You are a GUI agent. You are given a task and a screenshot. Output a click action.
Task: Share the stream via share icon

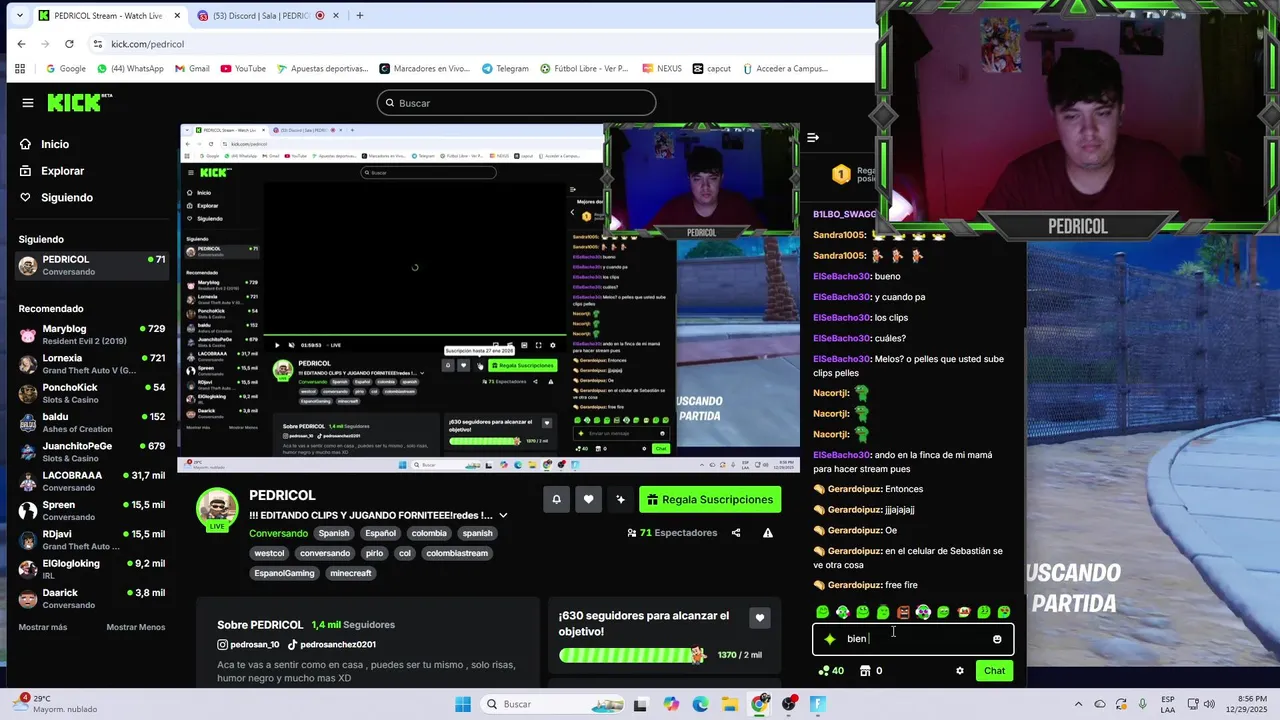pos(736,533)
